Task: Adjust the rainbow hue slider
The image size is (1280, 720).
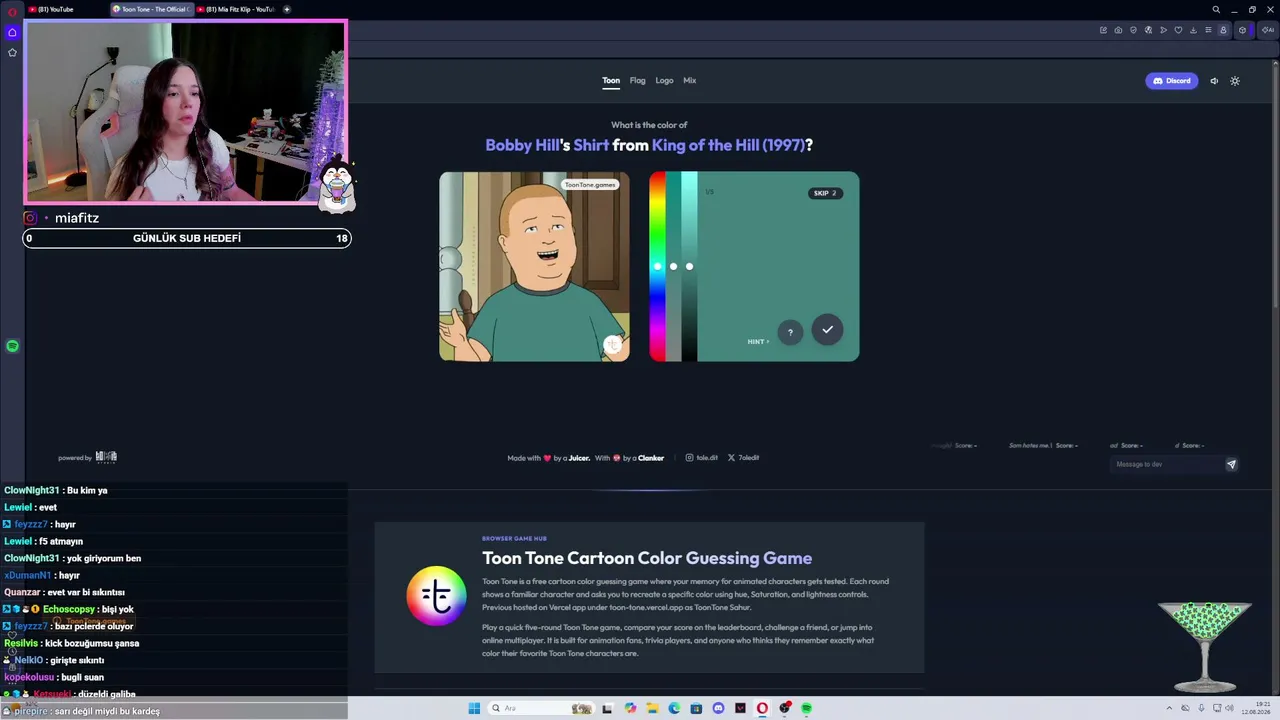Action: [657, 266]
